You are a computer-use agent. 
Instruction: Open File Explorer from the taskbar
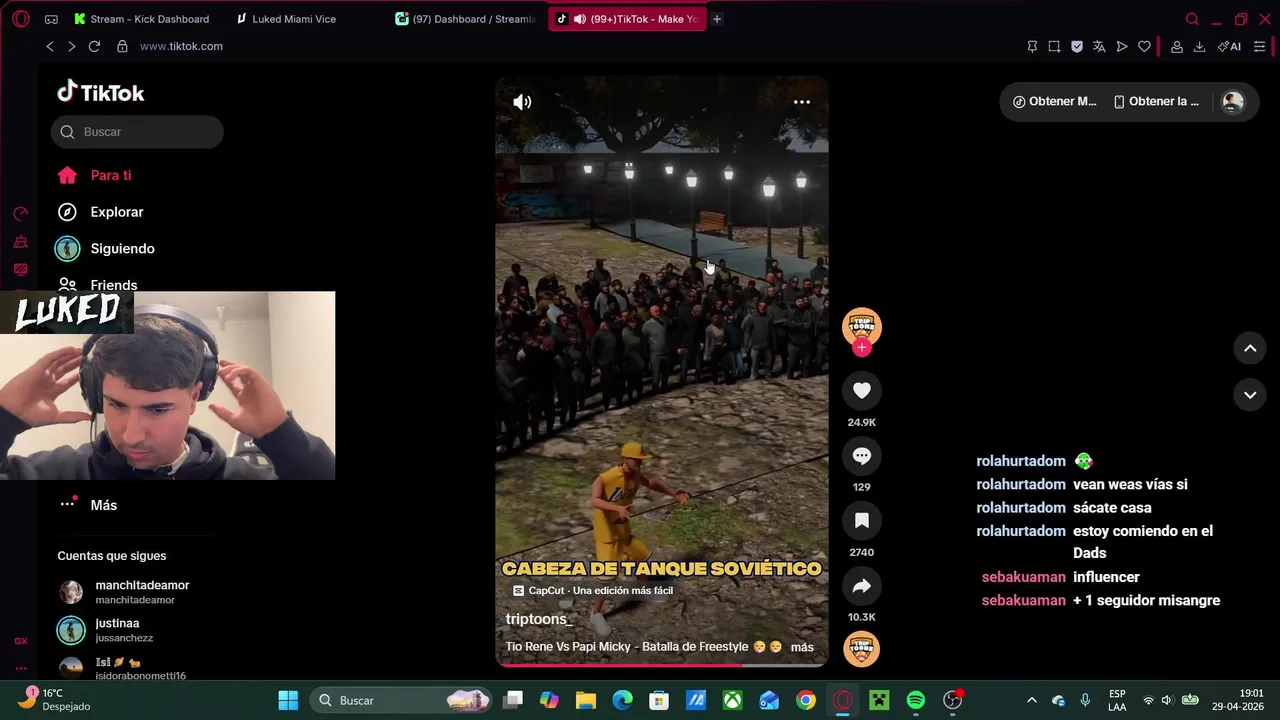pyautogui.click(x=586, y=701)
